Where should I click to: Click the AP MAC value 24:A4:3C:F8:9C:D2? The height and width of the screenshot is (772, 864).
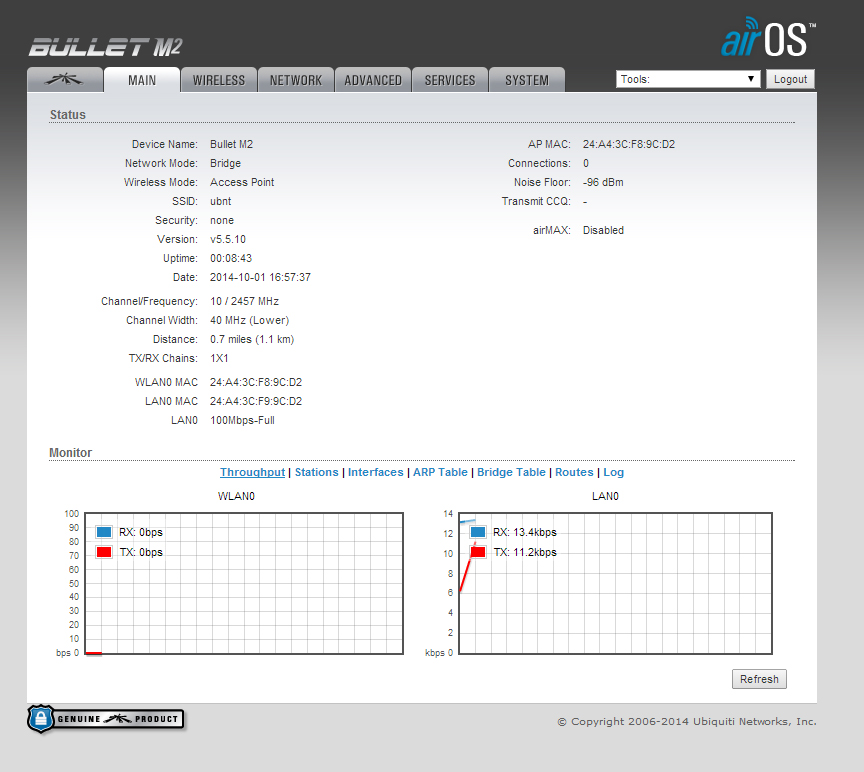[x=629, y=144]
